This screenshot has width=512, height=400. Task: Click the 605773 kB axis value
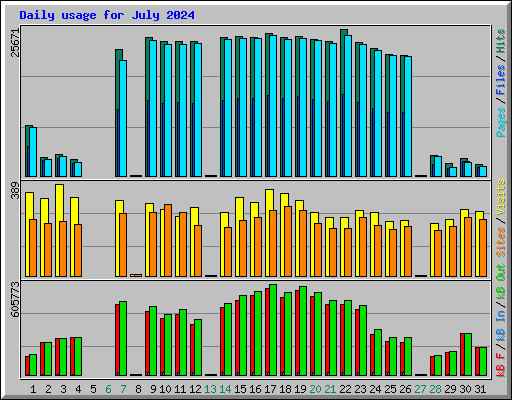click(x=15, y=300)
